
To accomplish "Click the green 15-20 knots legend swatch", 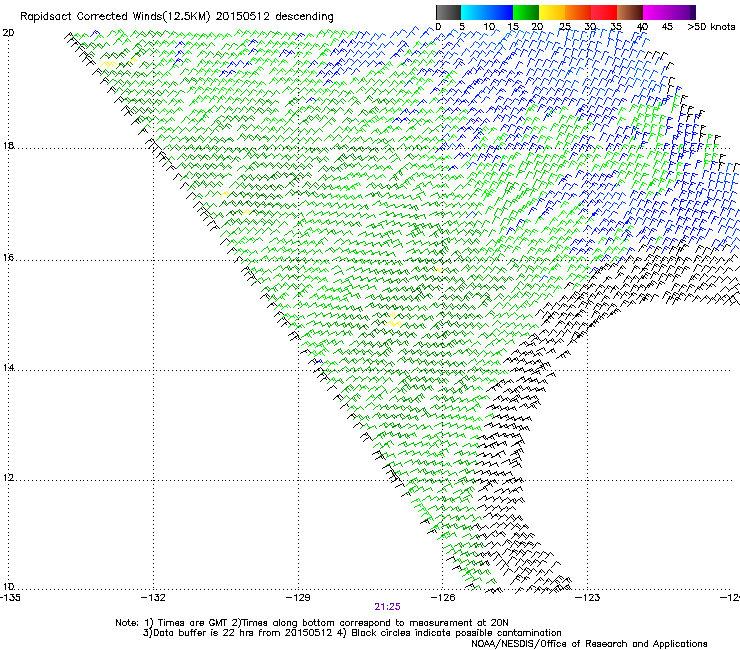I will click(x=526, y=12).
